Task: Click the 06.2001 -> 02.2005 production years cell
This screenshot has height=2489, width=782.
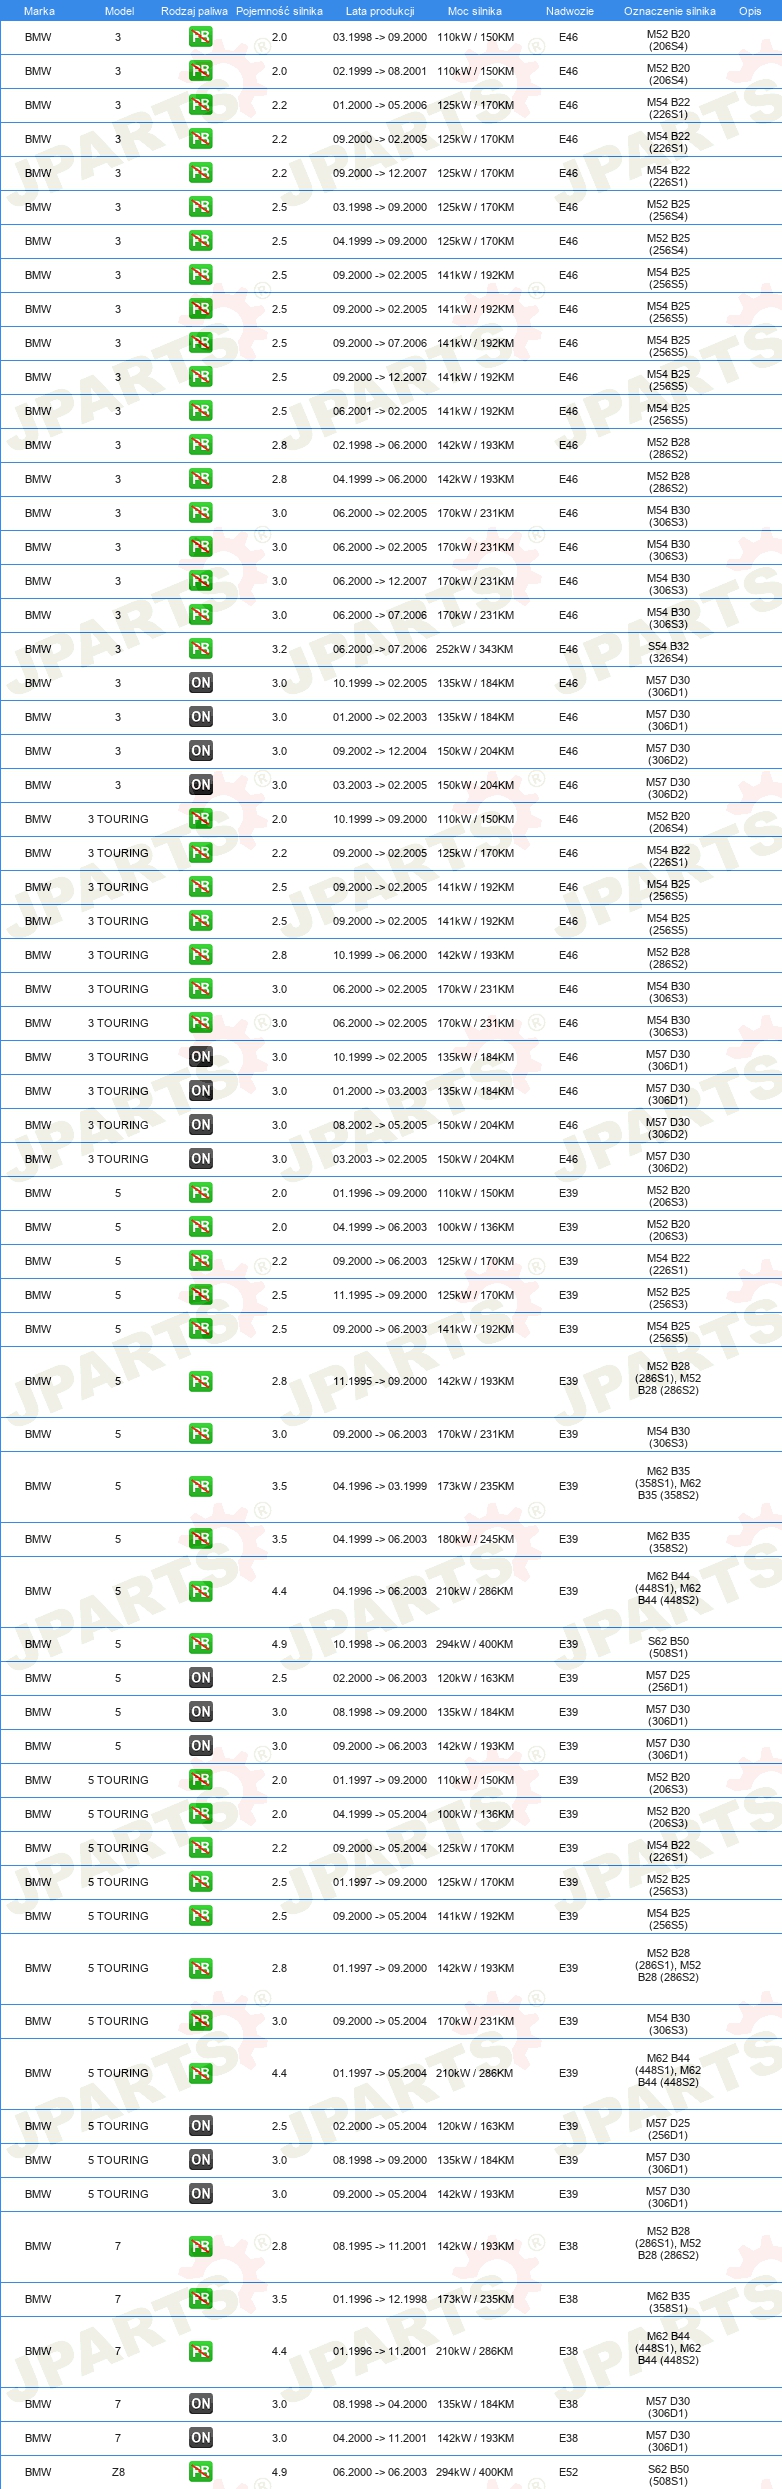Action: pyautogui.click(x=380, y=411)
